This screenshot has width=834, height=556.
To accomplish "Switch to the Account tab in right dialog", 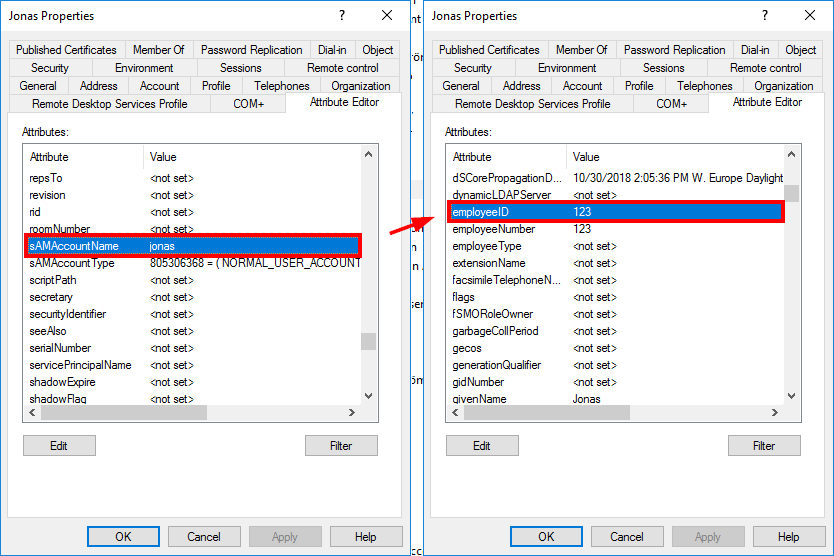I will (582, 86).
